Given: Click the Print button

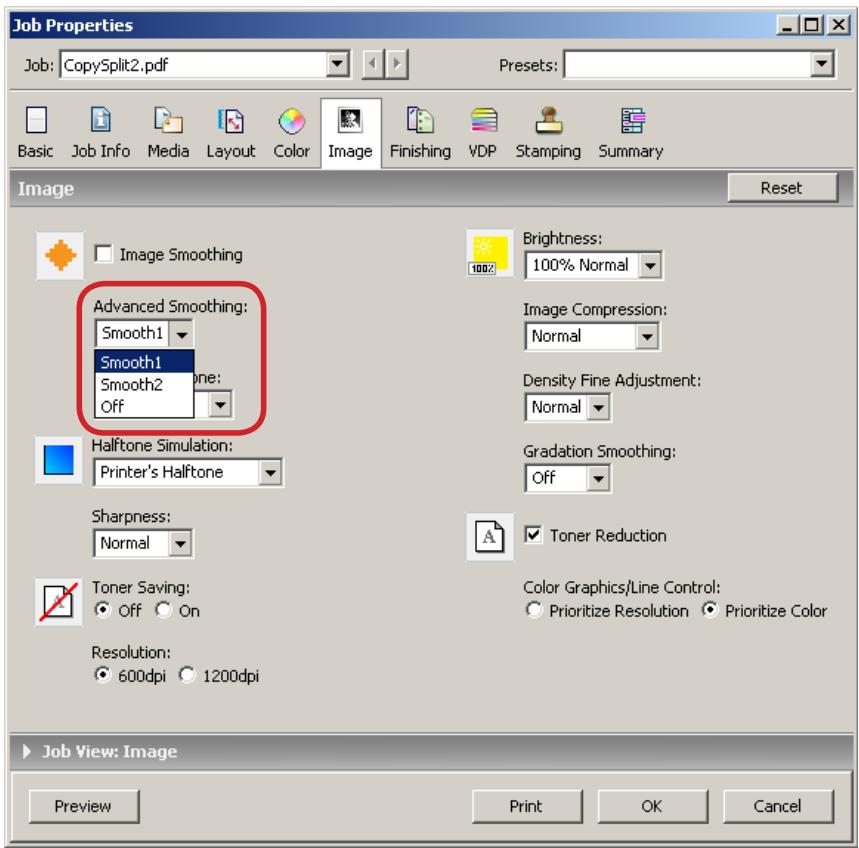Looking at the screenshot, I should 527,806.
